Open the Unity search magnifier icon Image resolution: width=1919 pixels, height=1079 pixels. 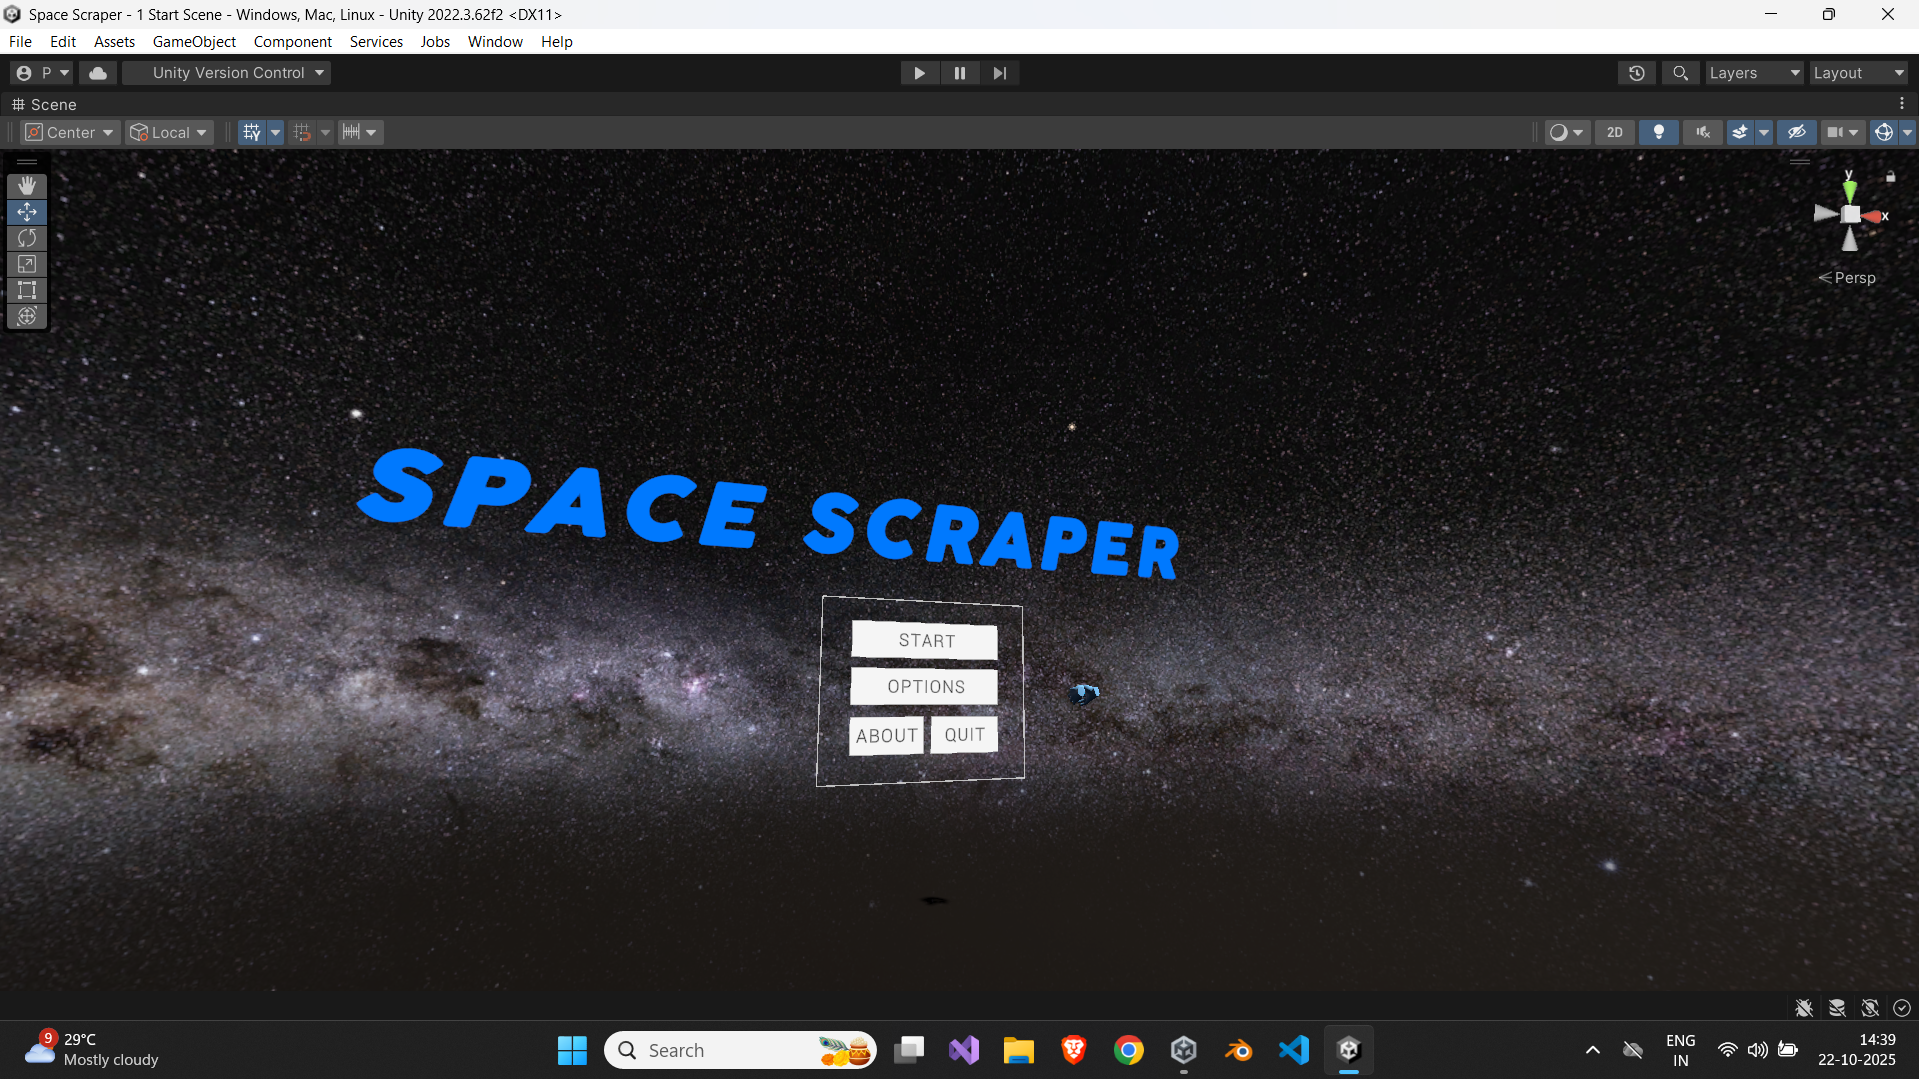(1680, 73)
